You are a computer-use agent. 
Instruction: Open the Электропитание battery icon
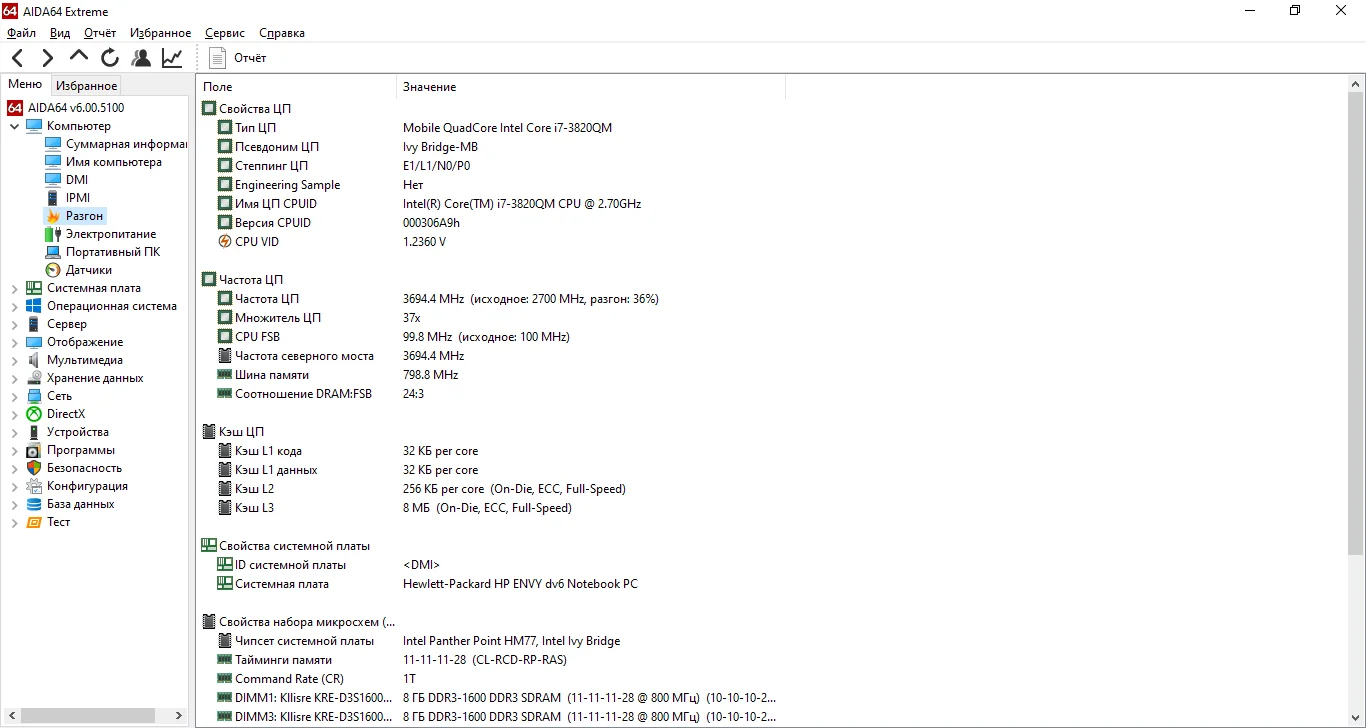click(x=53, y=234)
